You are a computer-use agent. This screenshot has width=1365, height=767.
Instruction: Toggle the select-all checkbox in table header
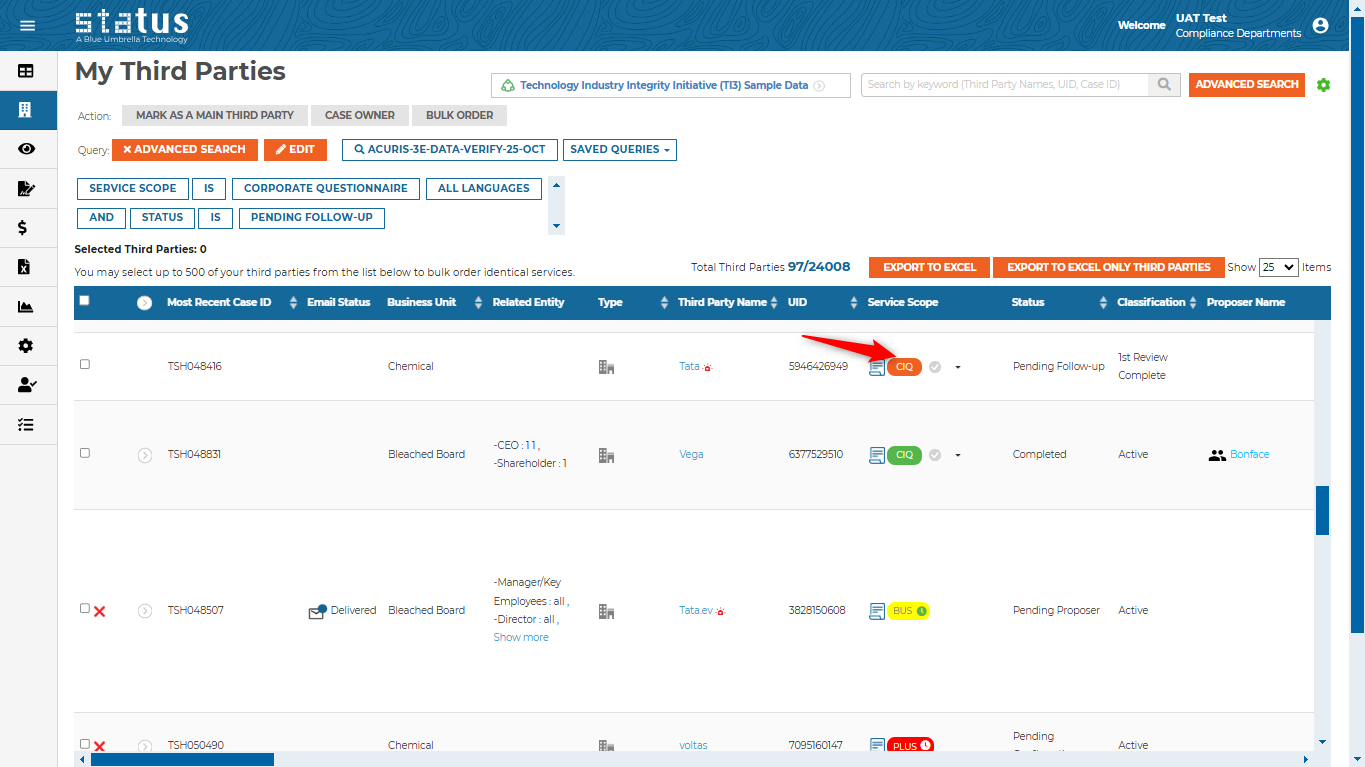point(84,300)
